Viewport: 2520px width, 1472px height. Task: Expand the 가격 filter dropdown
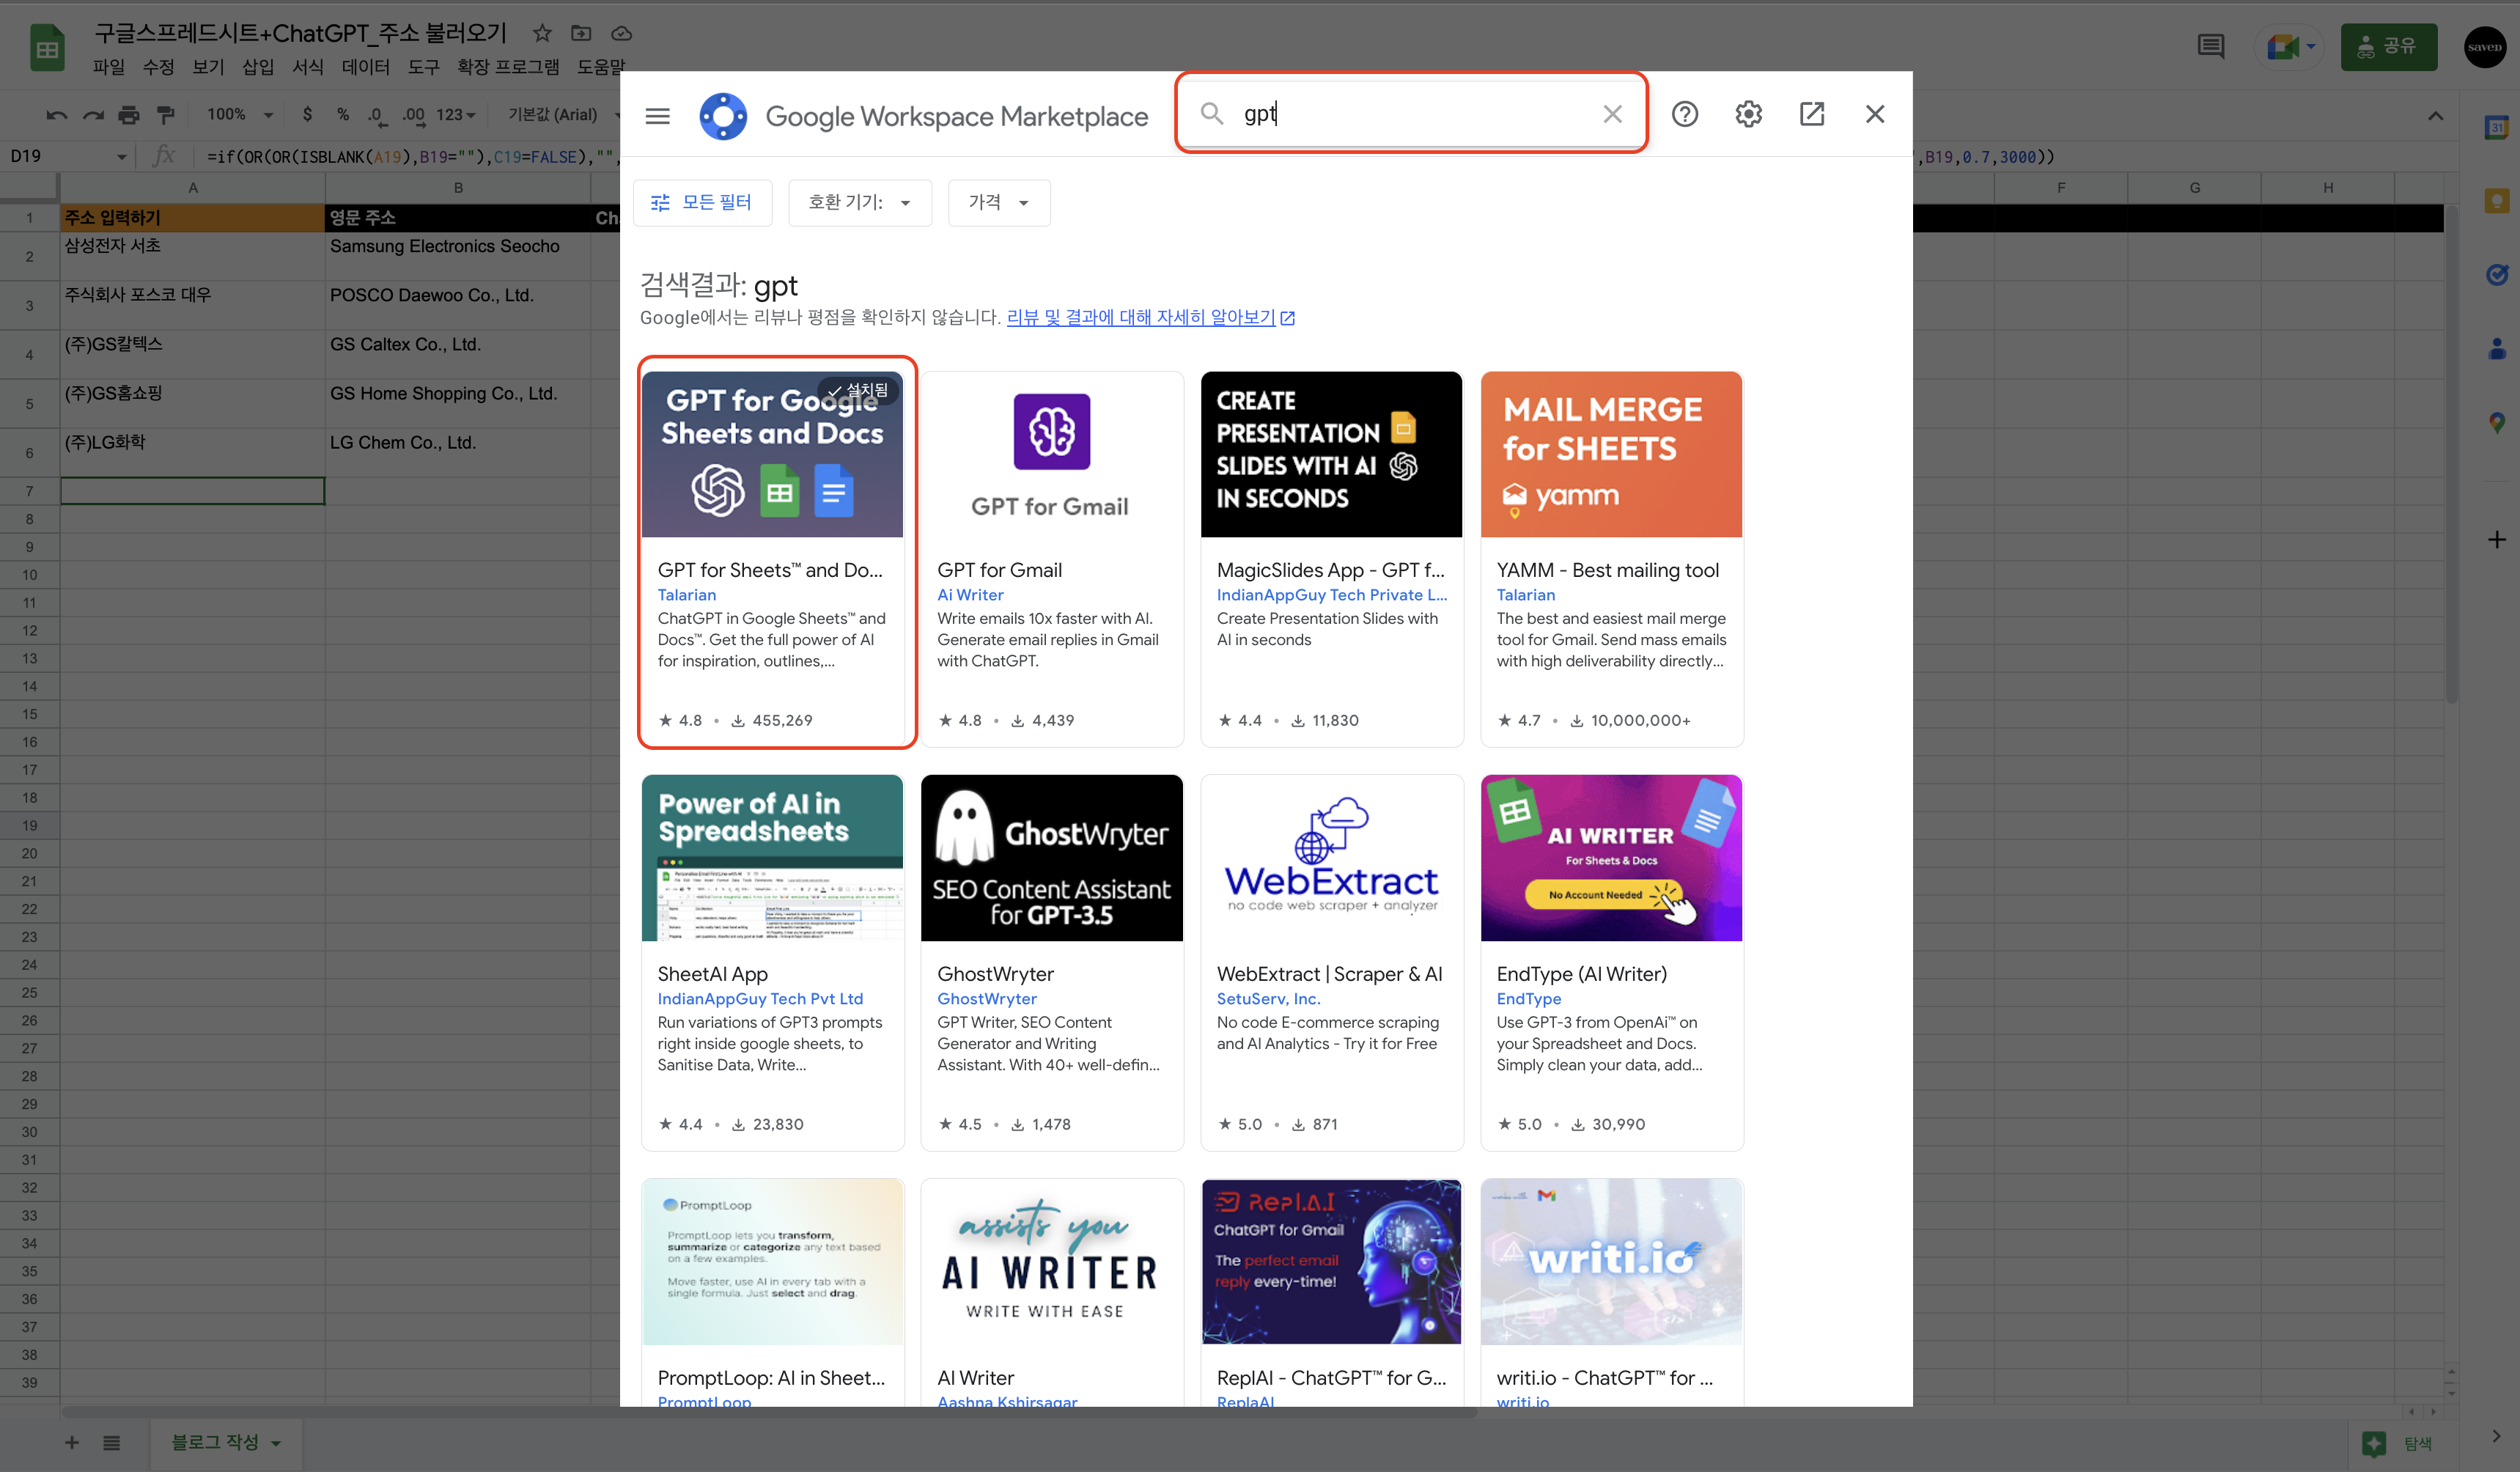998,203
